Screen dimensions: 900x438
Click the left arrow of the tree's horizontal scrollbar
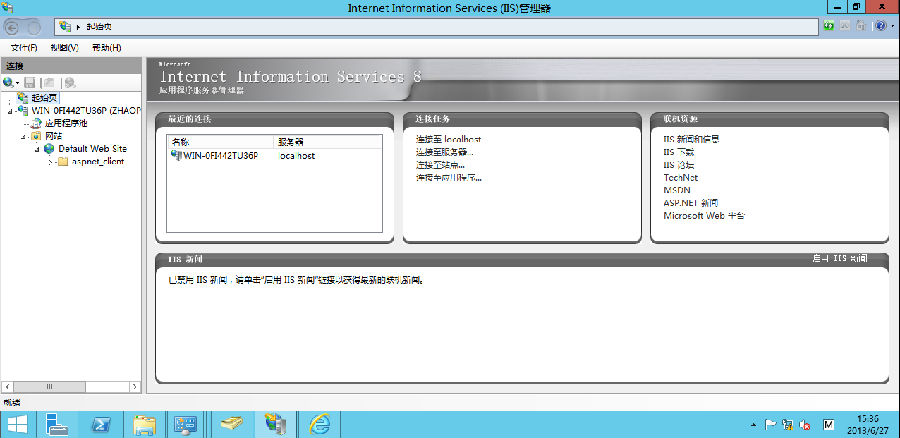6,386
